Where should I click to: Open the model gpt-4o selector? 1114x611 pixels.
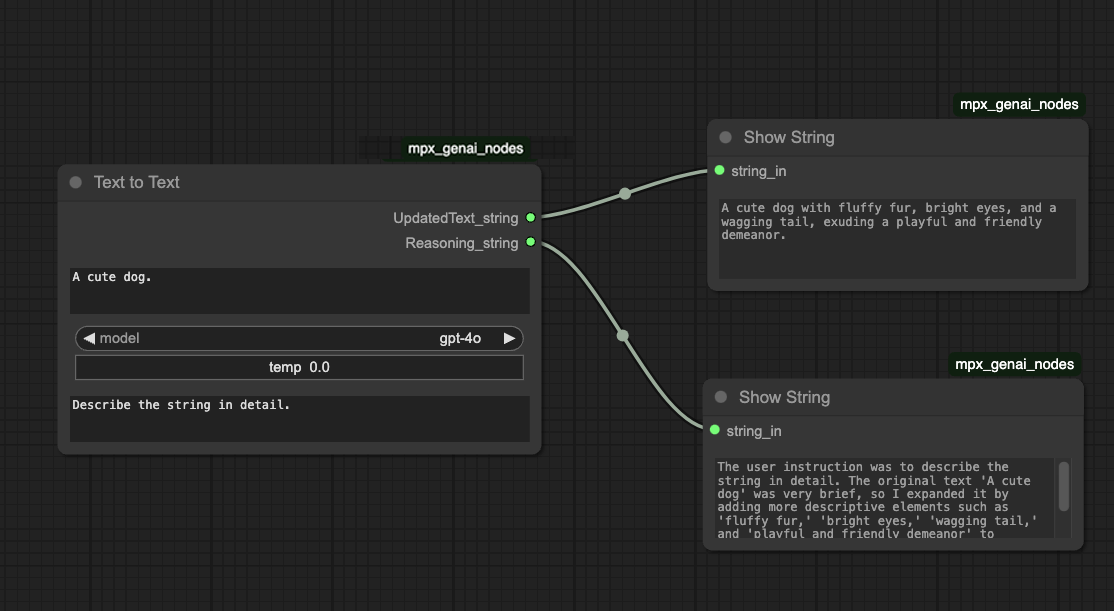pos(299,338)
